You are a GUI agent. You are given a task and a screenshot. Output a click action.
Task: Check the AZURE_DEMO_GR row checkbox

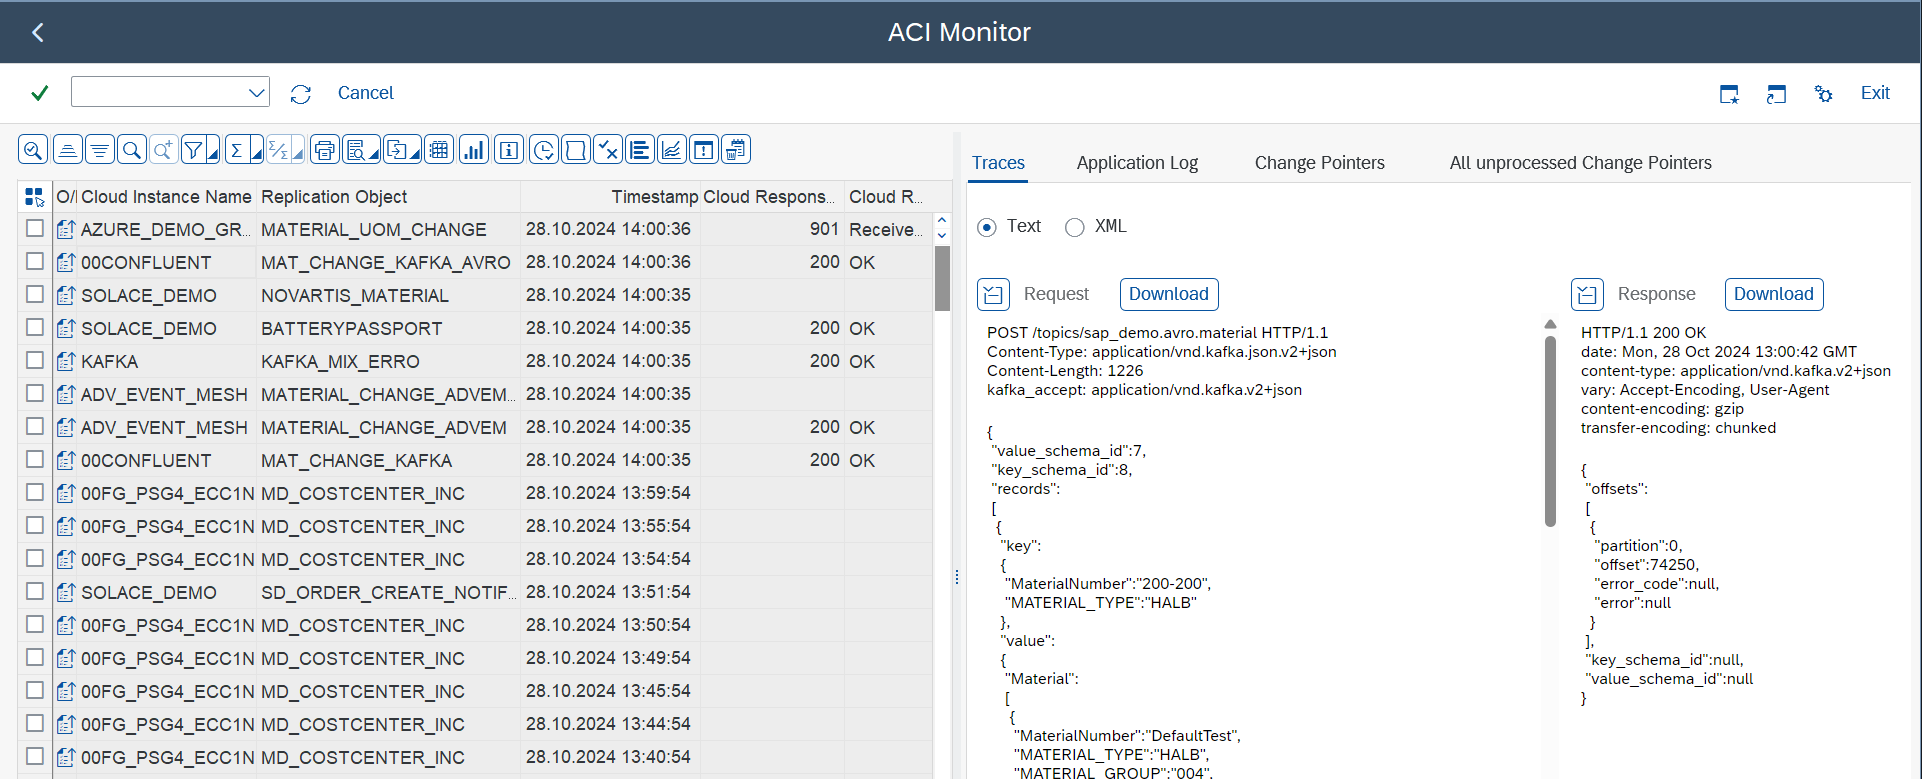point(35,229)
